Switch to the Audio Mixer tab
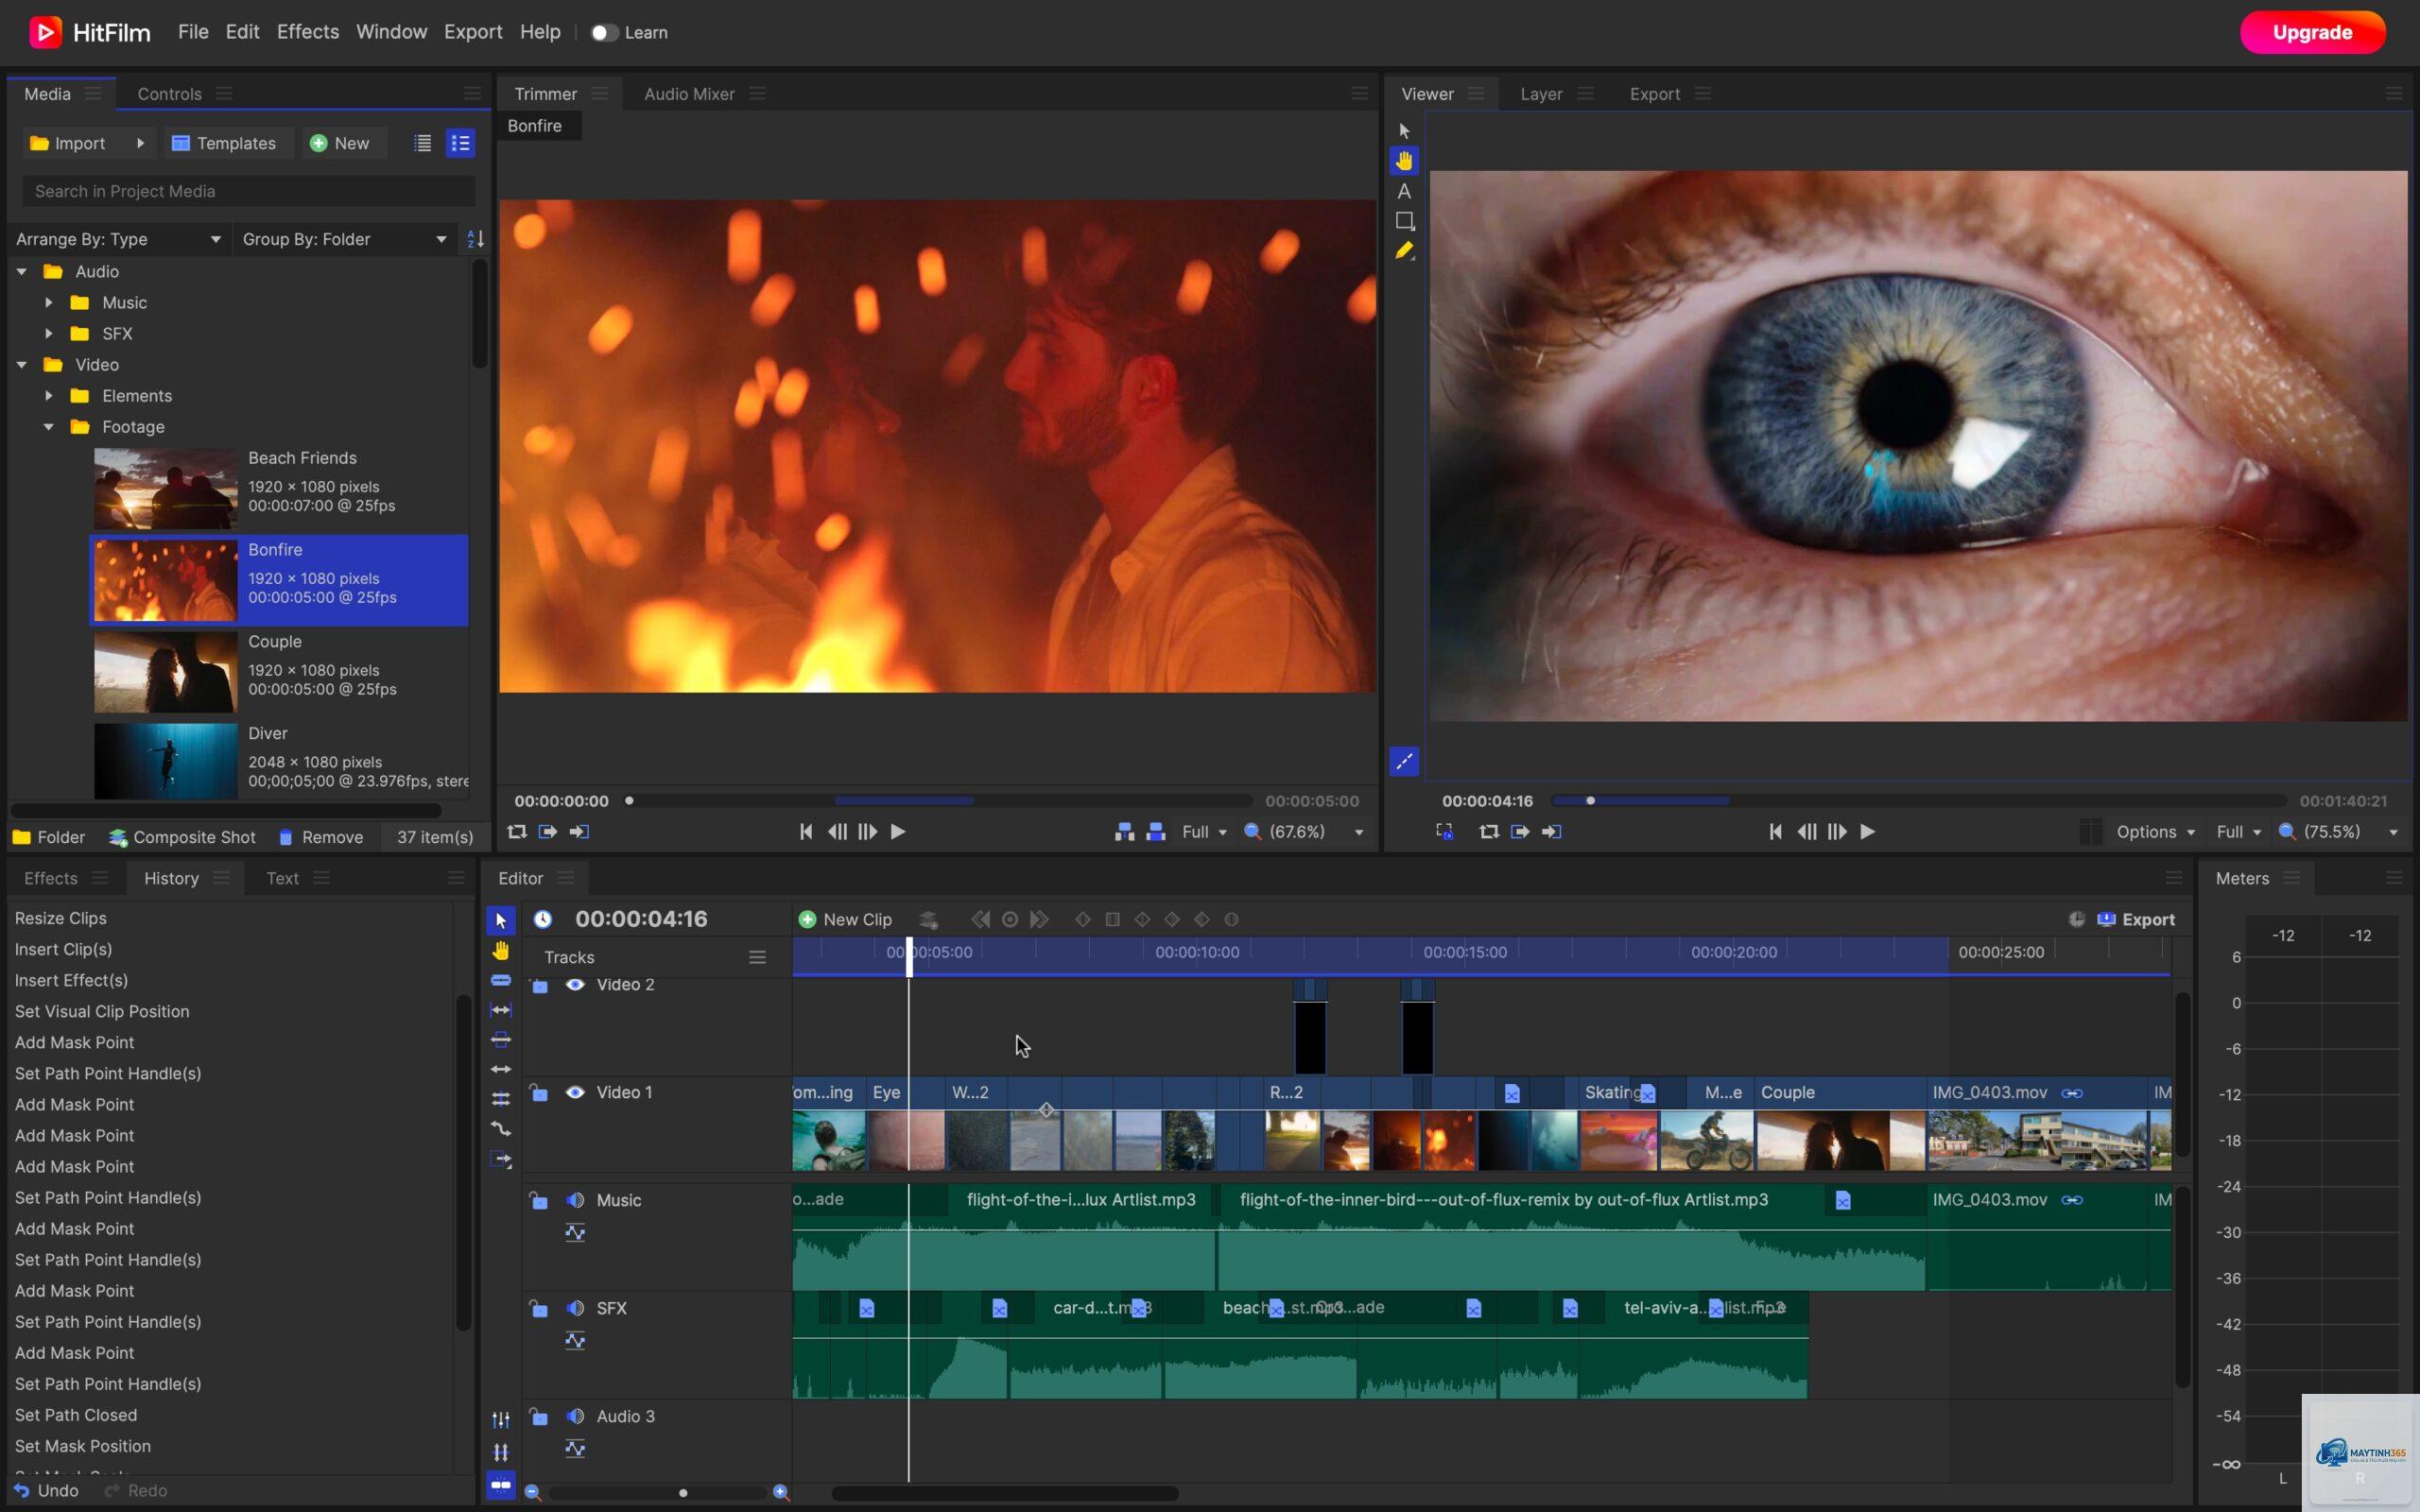The width and height of the screenshot is (2420, 1512). pos(689,94)
